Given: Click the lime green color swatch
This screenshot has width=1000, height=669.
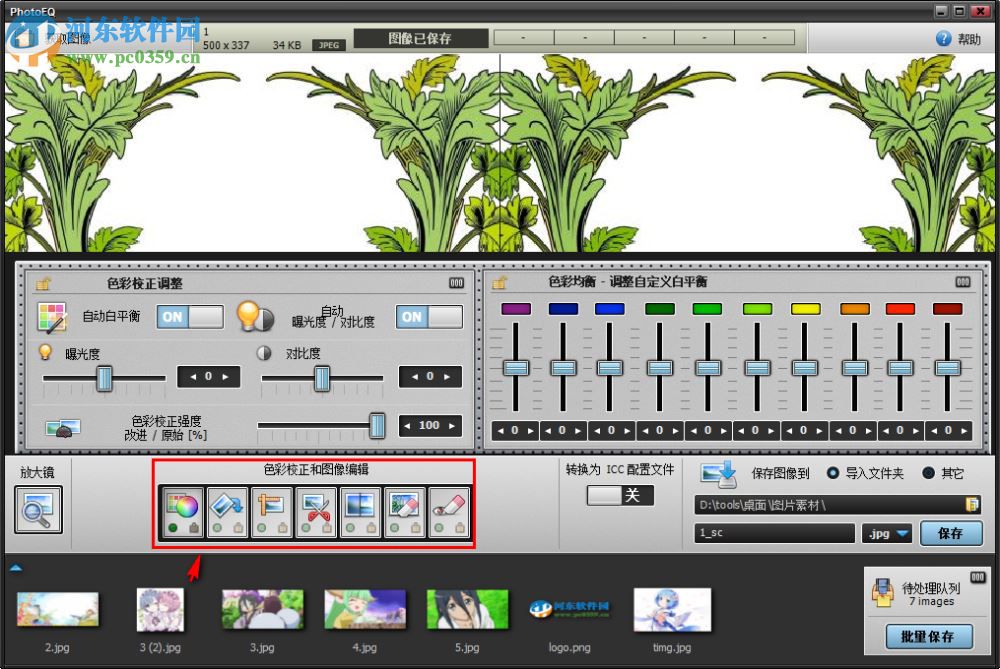Looking at the screenshot, I should pyautogui.click(x=757, y=309).
